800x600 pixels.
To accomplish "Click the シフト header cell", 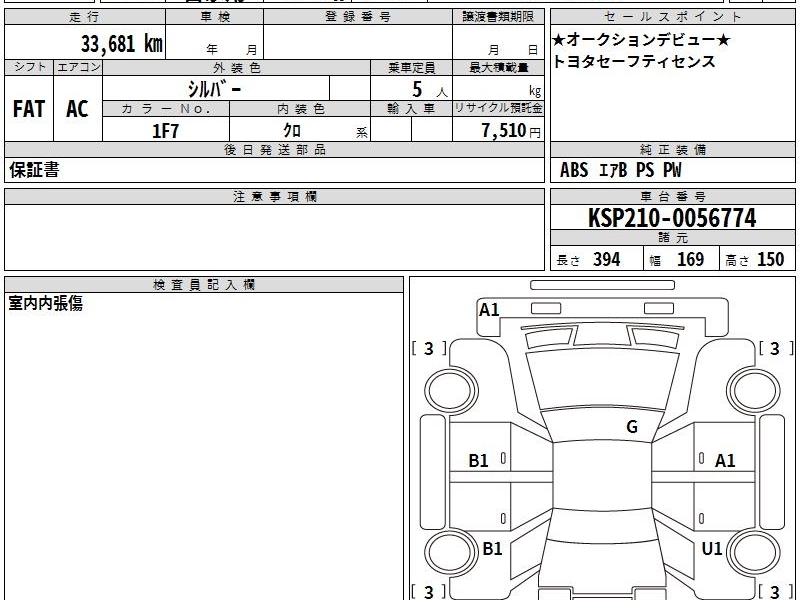I will point(29,67).
